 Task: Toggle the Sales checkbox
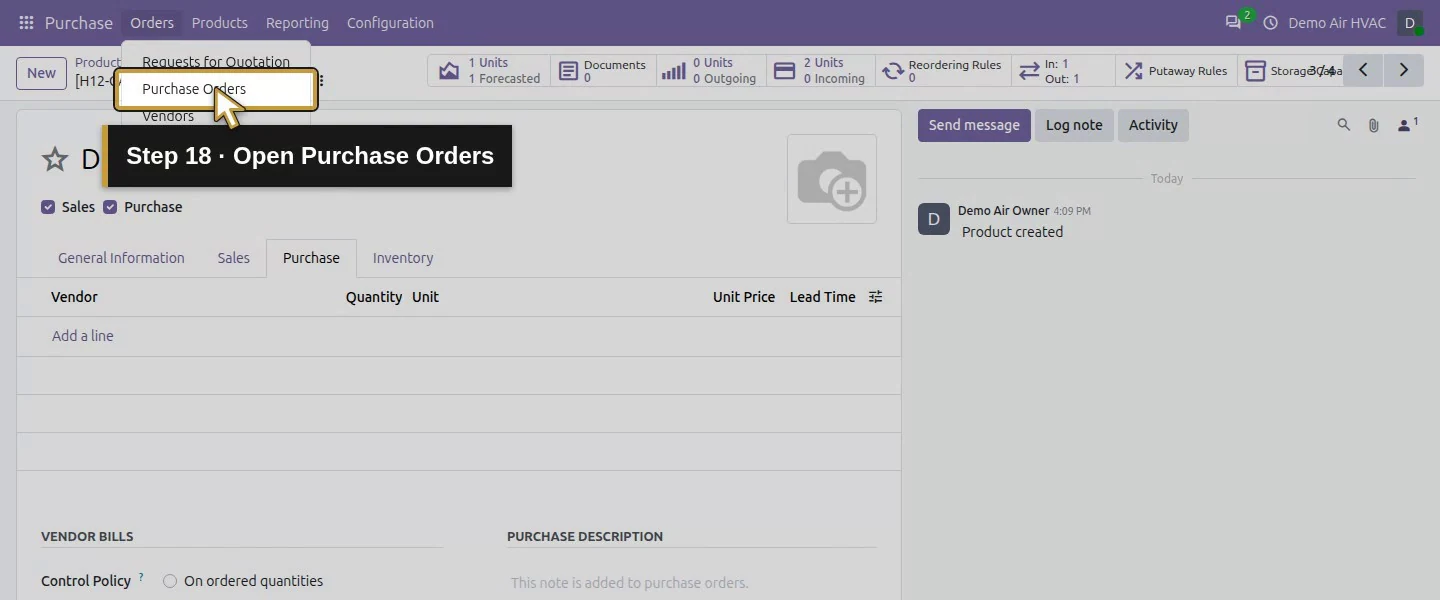(x=48, y=207)
